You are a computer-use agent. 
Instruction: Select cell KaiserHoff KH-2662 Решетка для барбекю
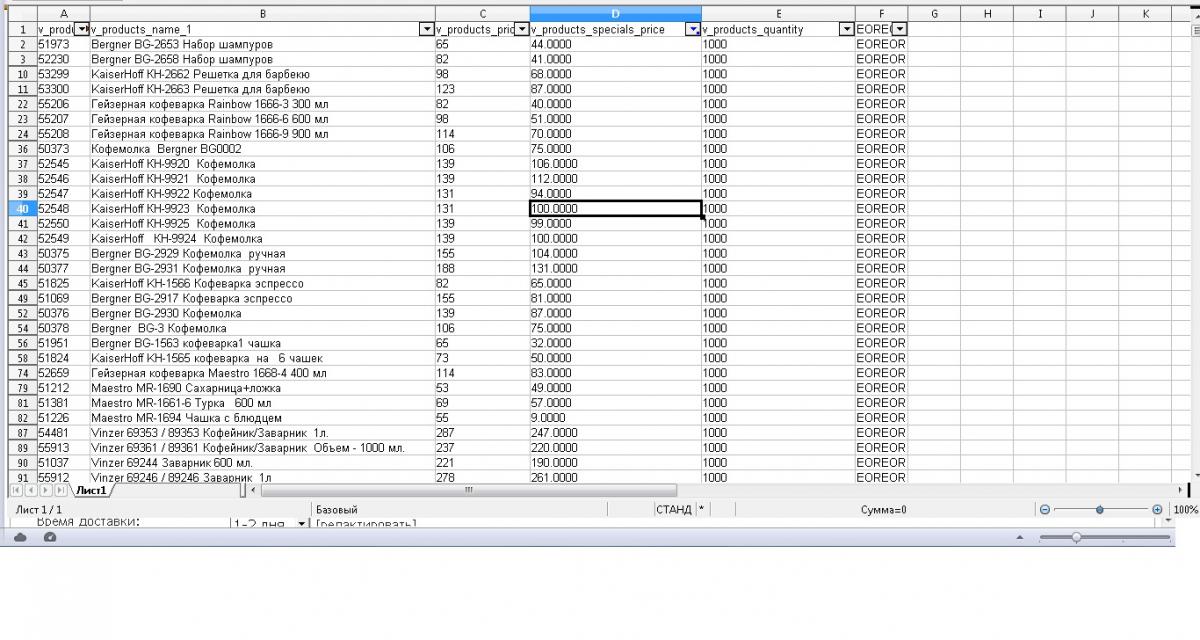click(x=262, y=75)
